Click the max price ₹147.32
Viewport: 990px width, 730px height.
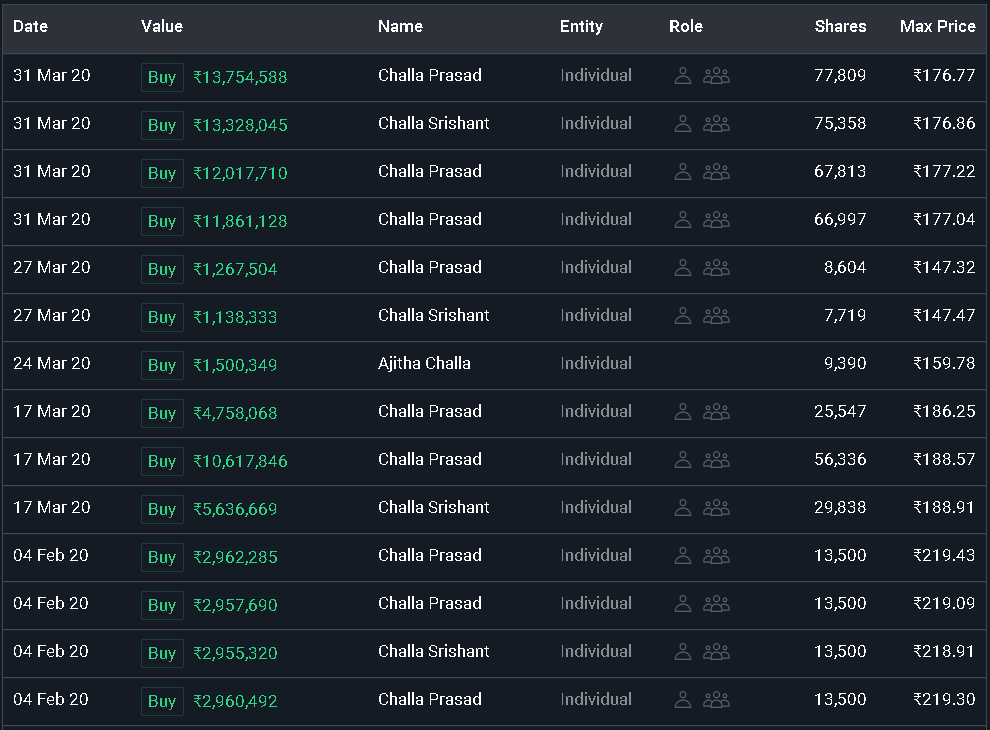[x=945, y=268]
